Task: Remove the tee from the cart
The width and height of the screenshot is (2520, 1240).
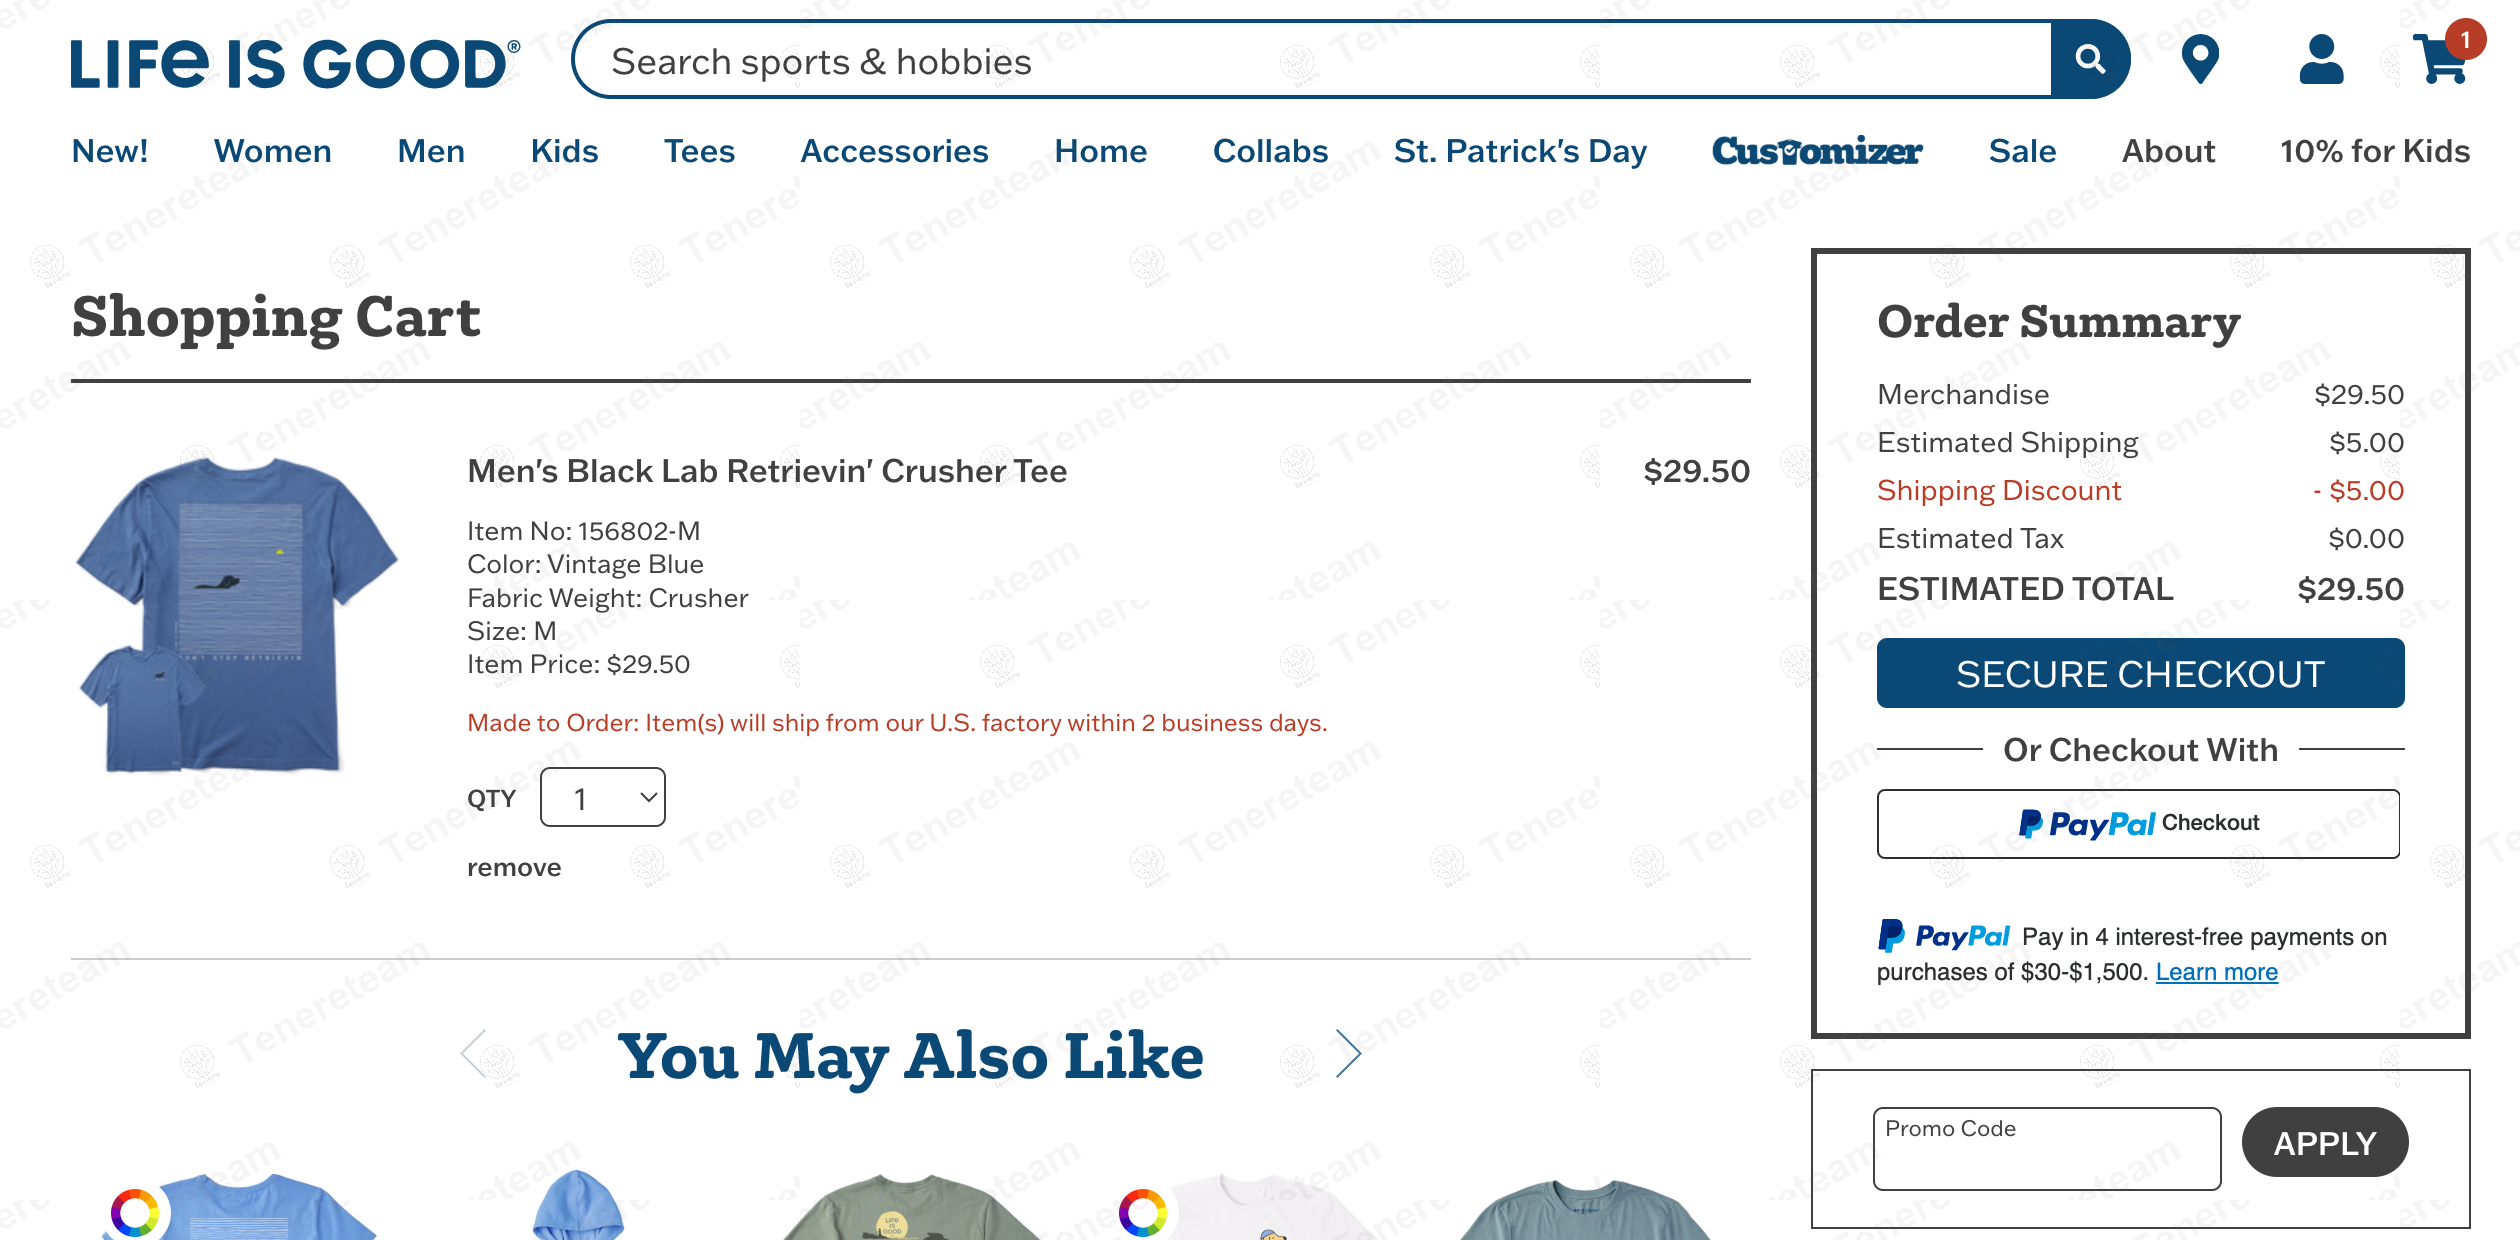Action: pos(514,867)
